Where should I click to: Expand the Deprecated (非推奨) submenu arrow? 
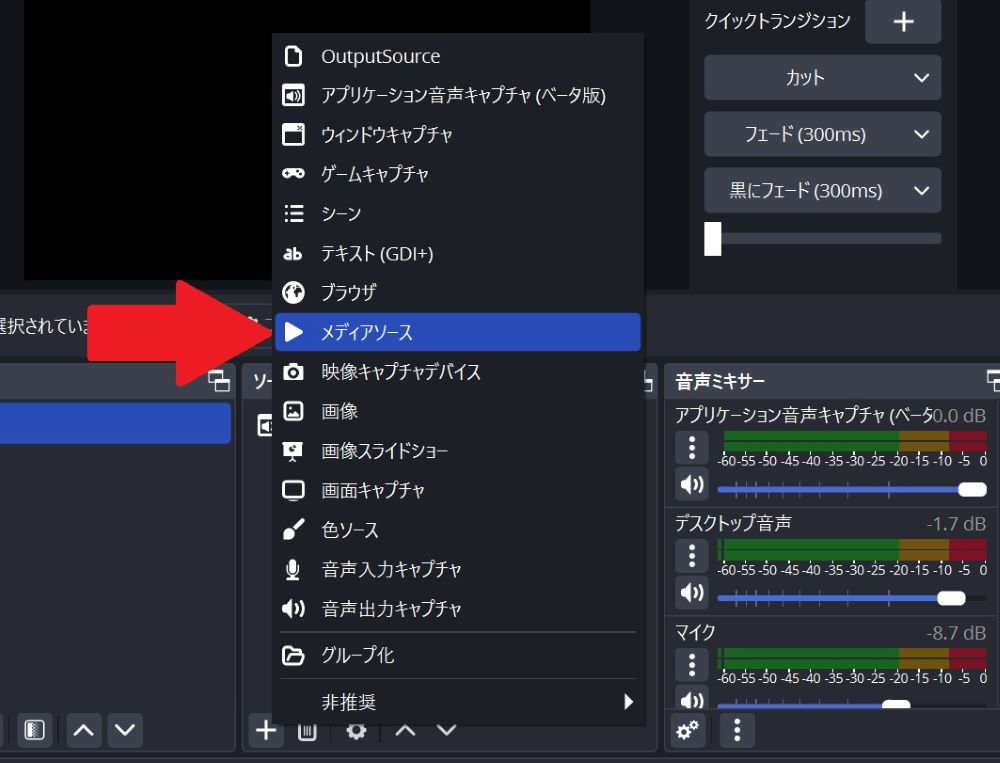(628, 702)
